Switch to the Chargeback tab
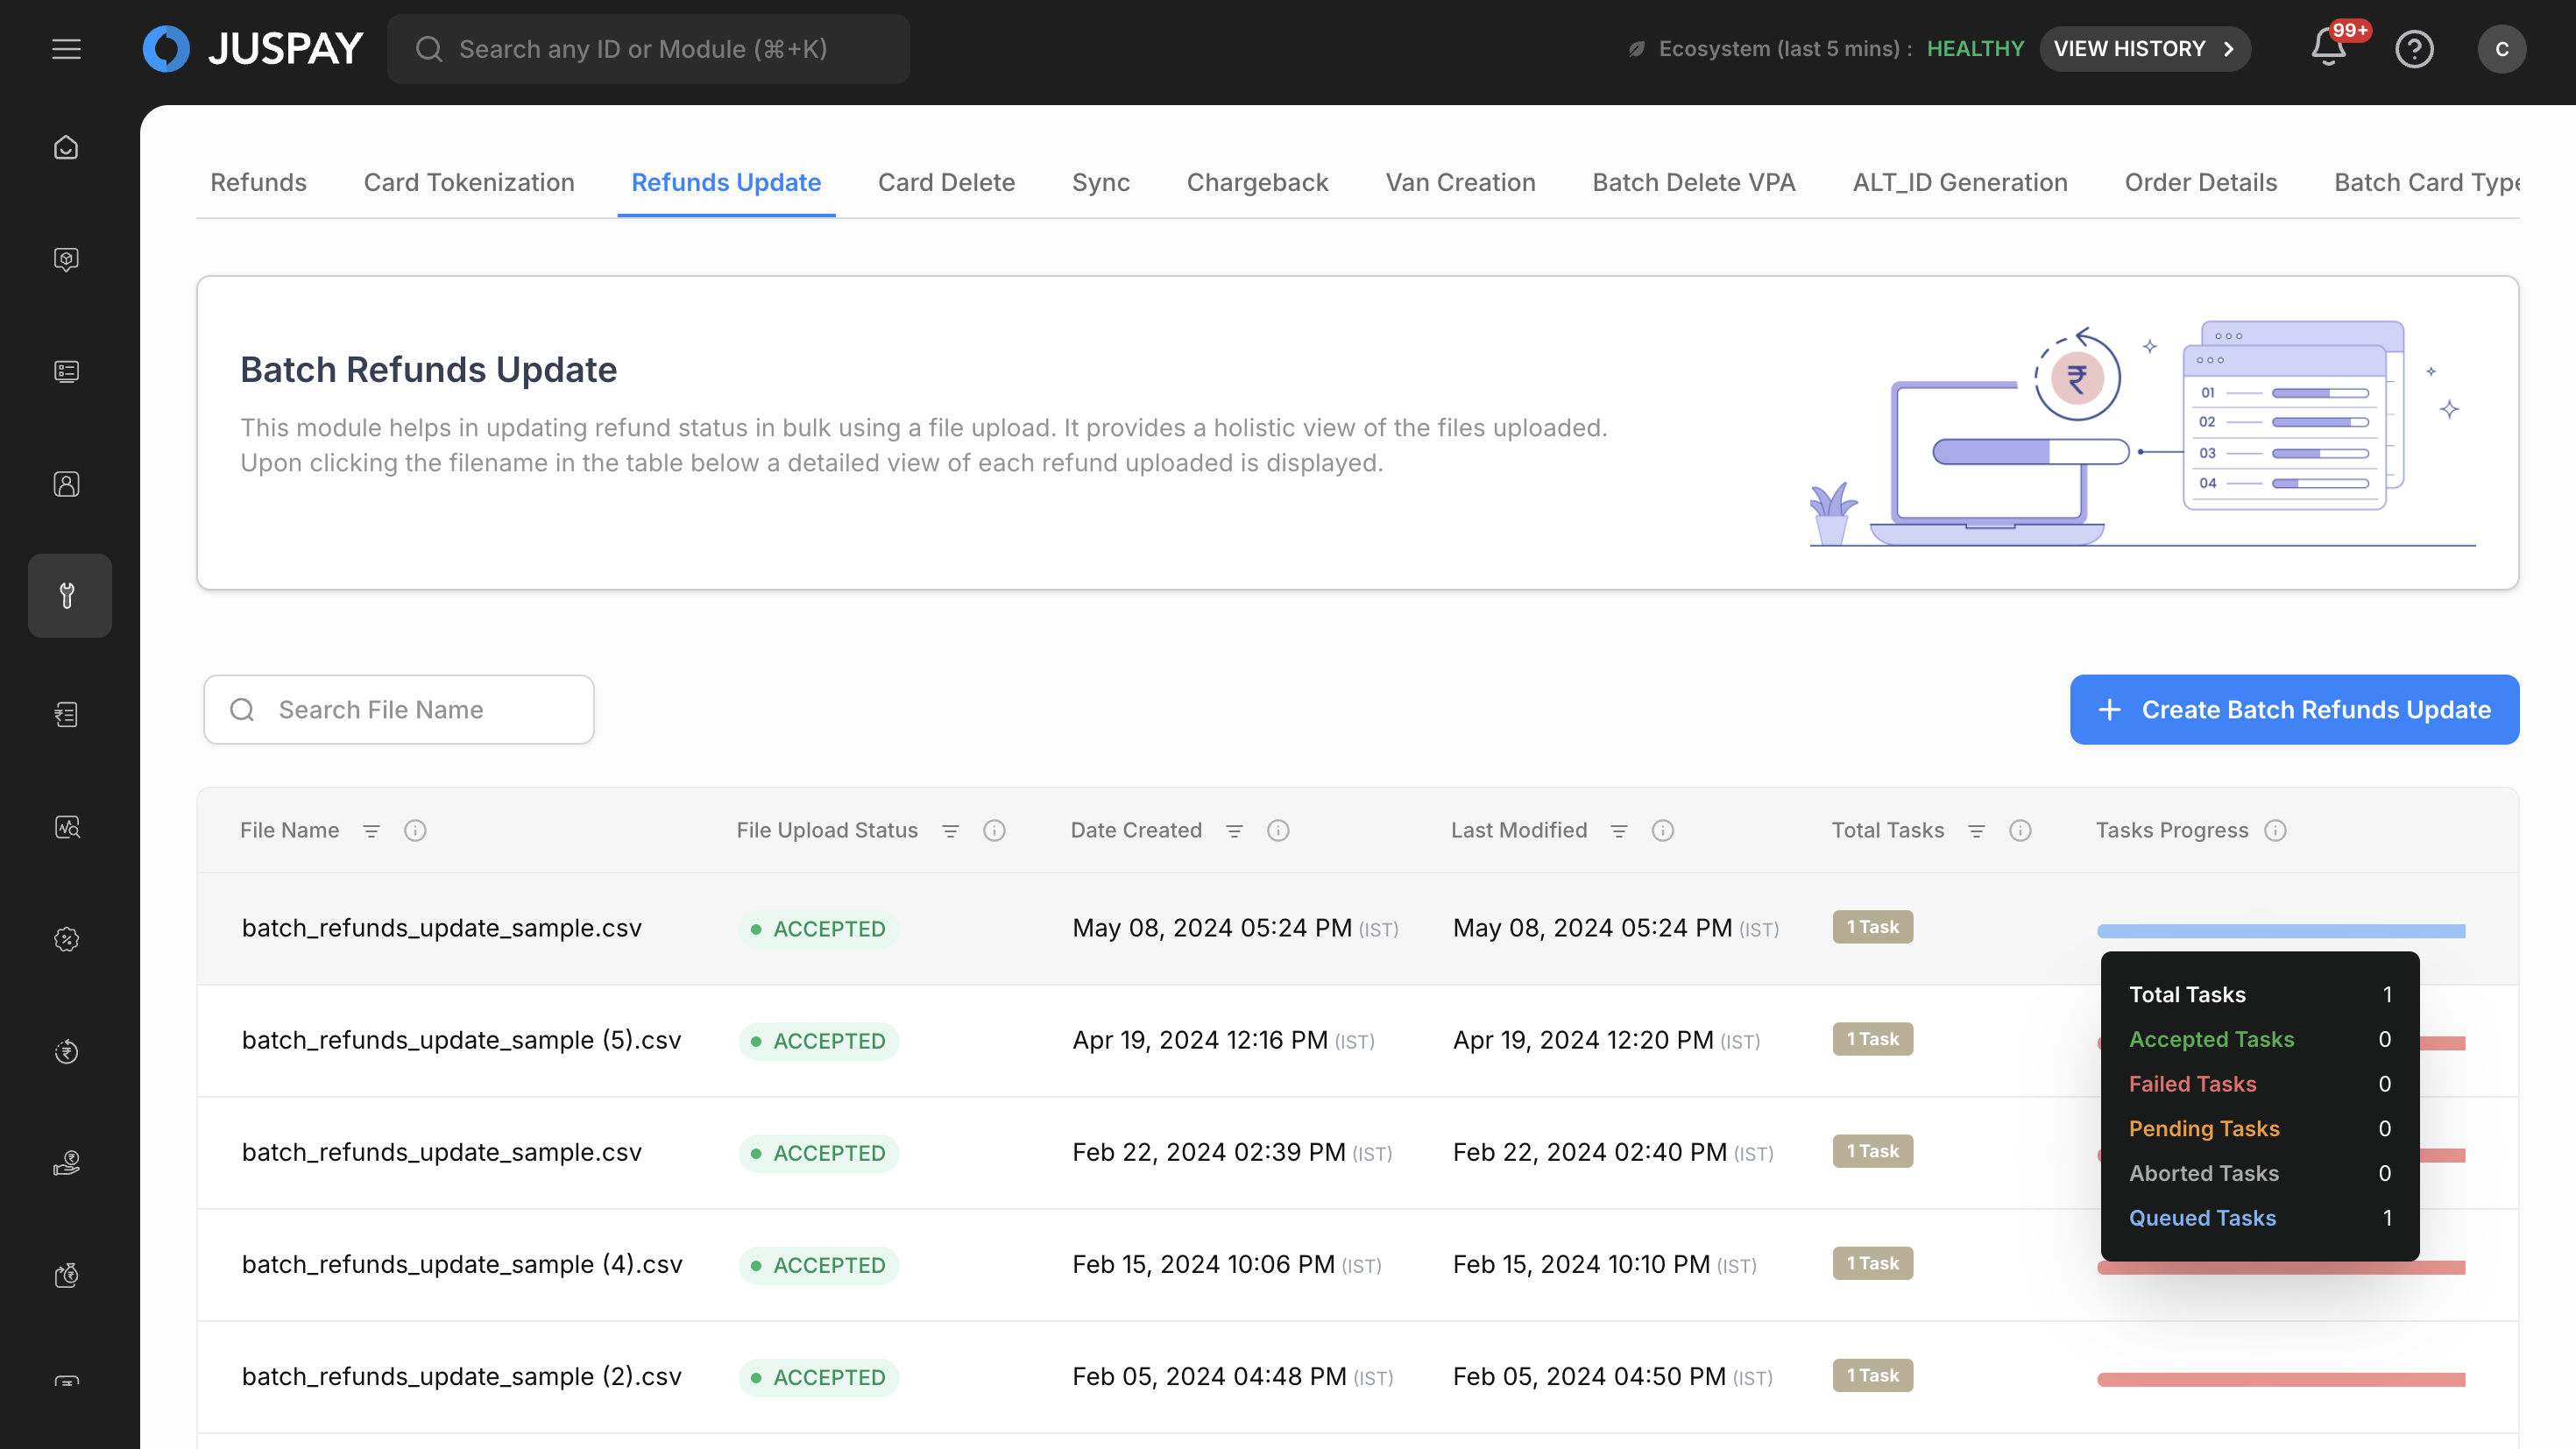Screen dimensions: 2576x1449 tap(1257, 182)
